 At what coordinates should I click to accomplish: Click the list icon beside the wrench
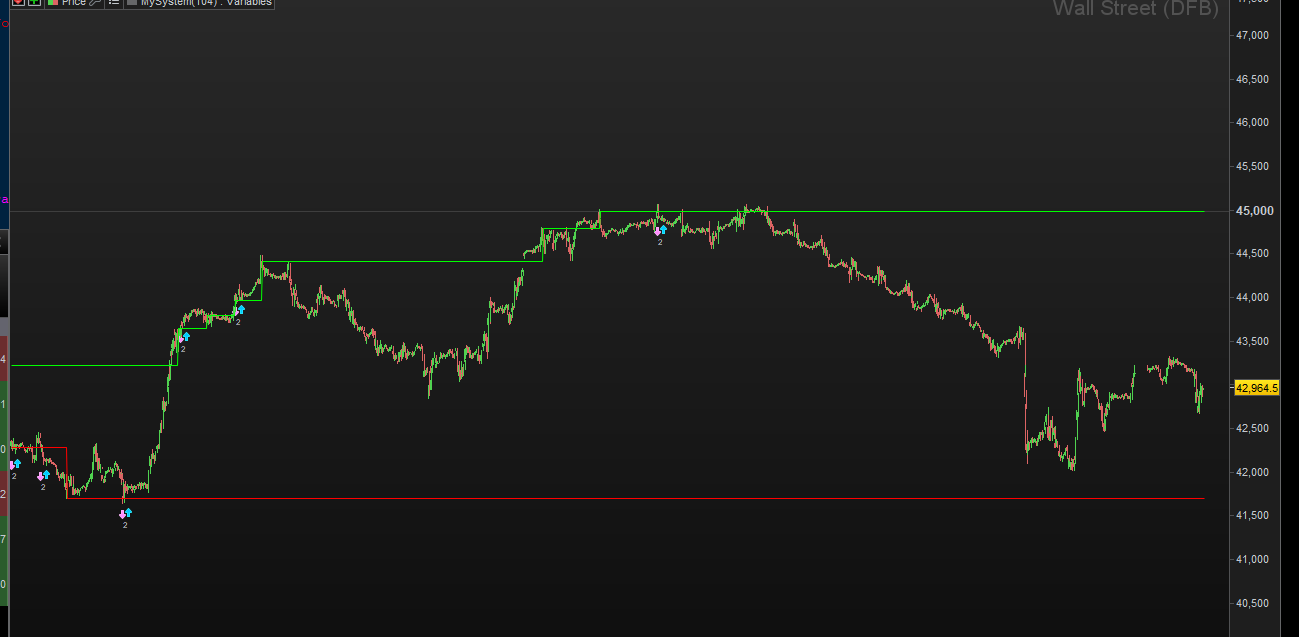tap(113, 3)
